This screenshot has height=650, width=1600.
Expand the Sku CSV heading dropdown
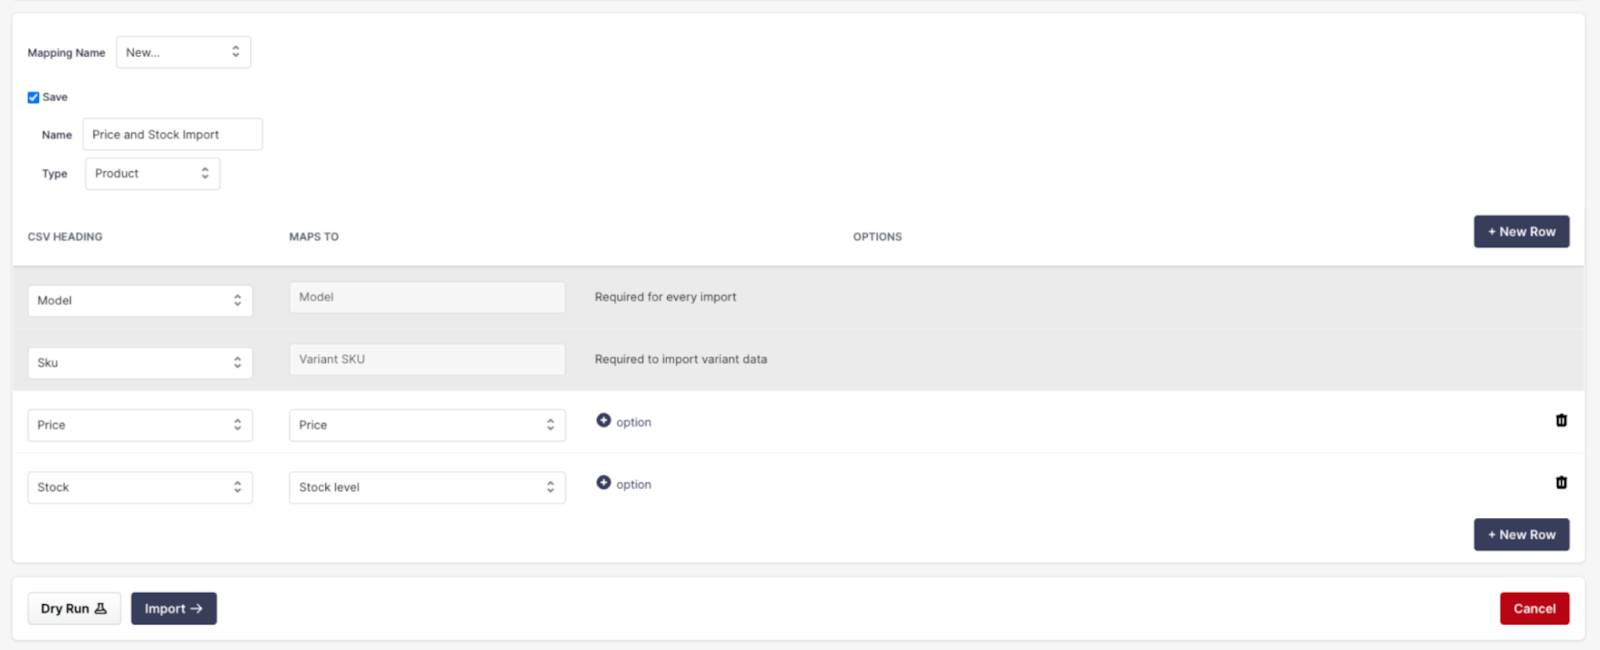(139, 362)
